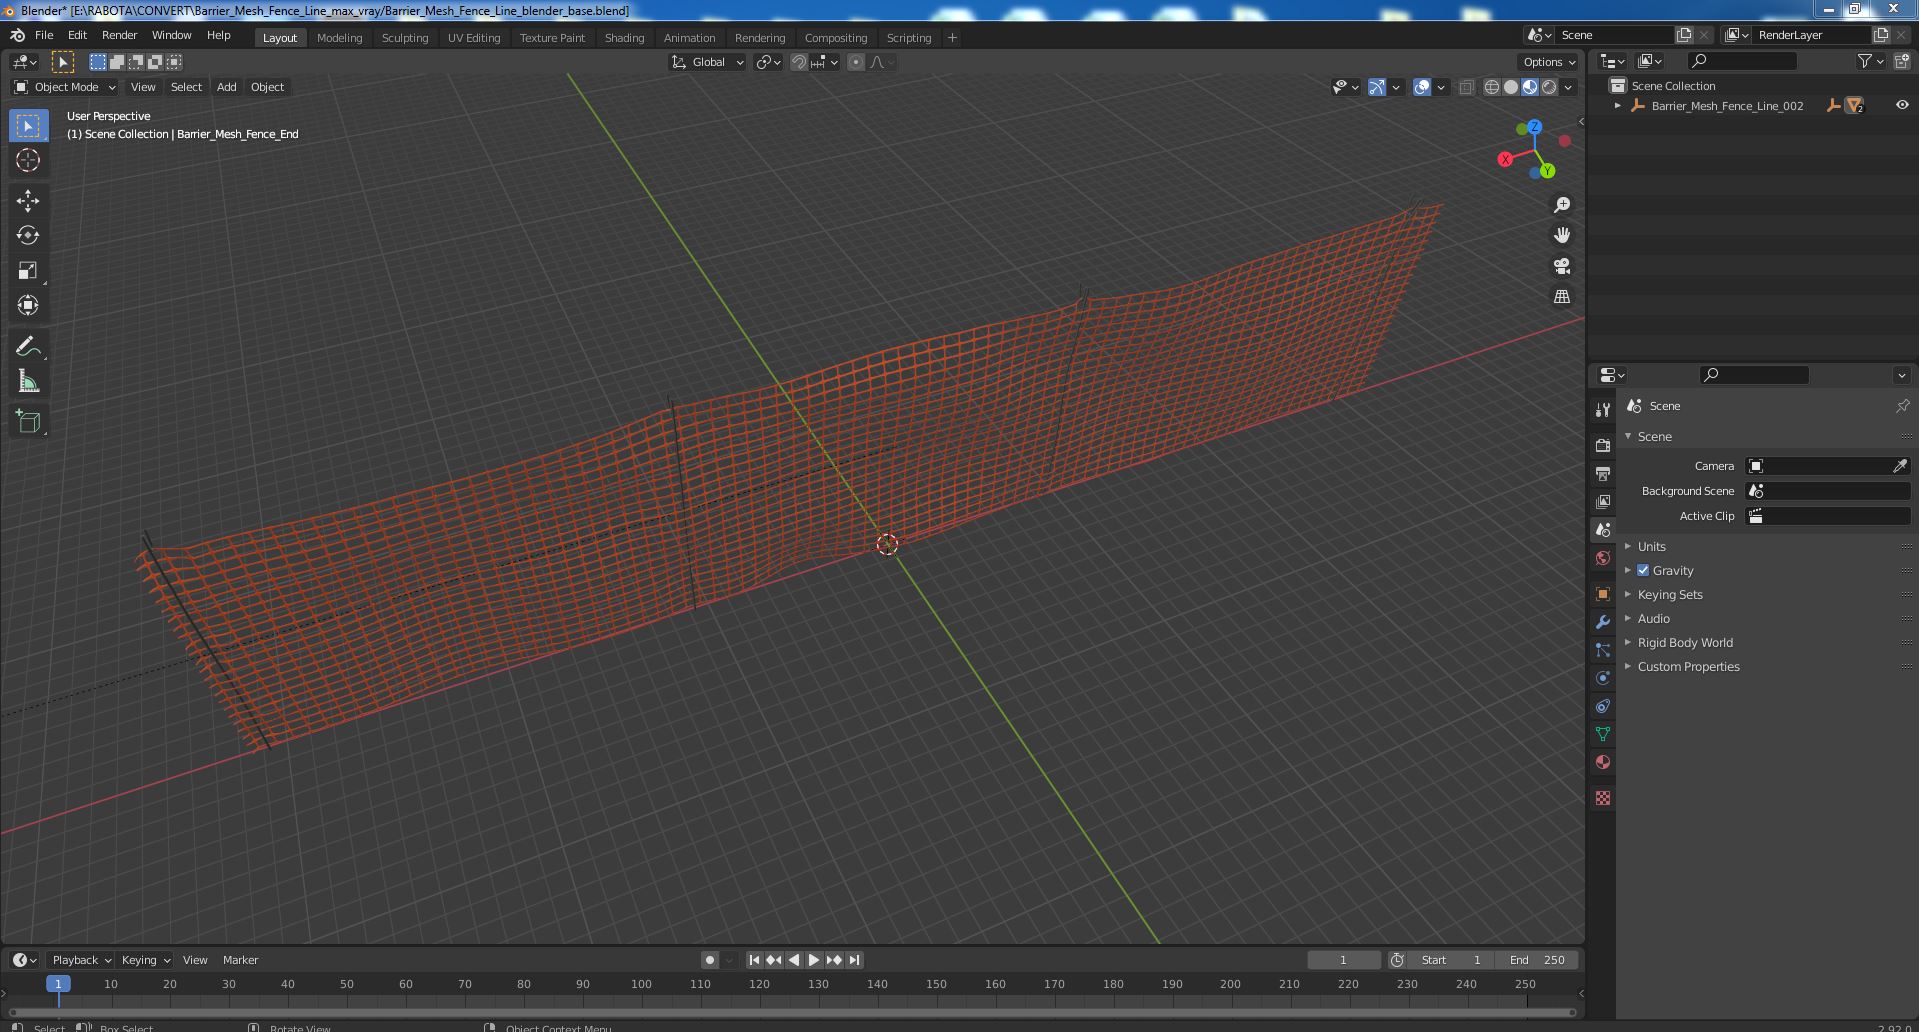Image resolution: width=1919 pixels, height=1032 pixels.
Task: Switch to Solid shading
Action: (1511, 87)
